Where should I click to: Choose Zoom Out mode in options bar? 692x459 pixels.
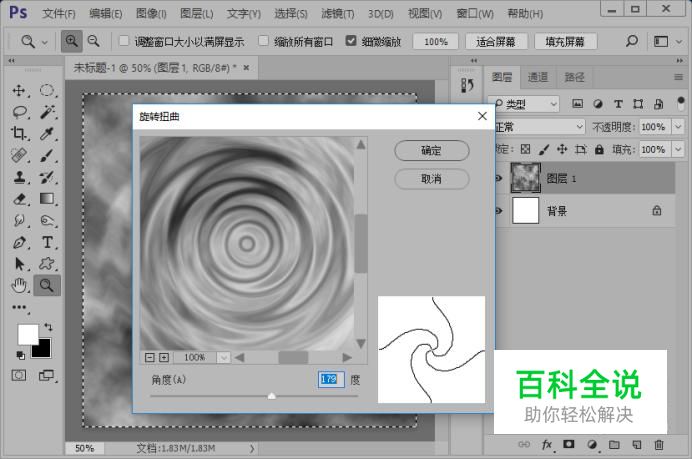94,41
